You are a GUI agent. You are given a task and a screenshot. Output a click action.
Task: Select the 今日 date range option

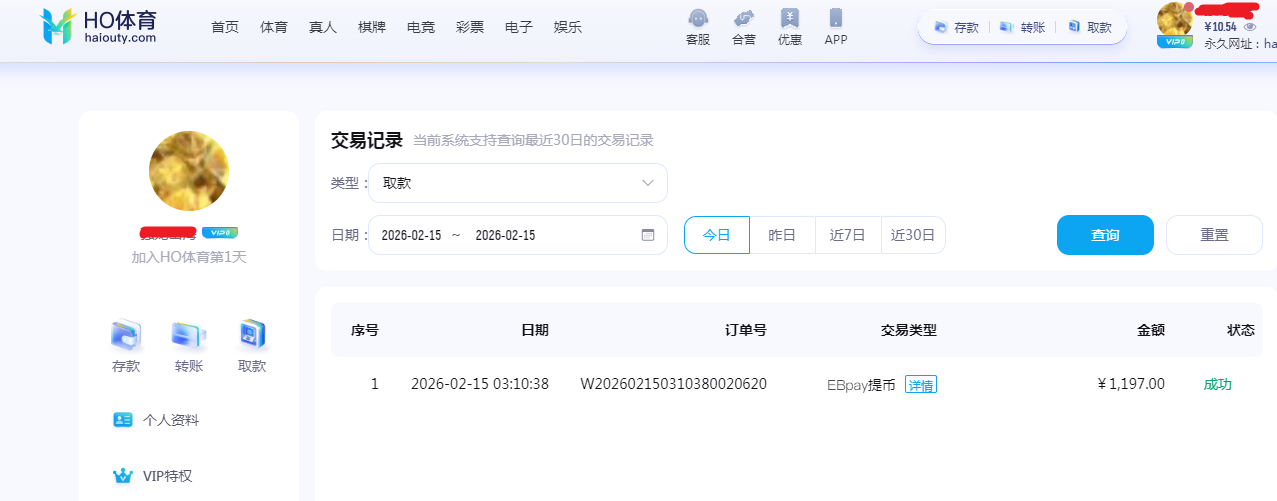(716, 235)
